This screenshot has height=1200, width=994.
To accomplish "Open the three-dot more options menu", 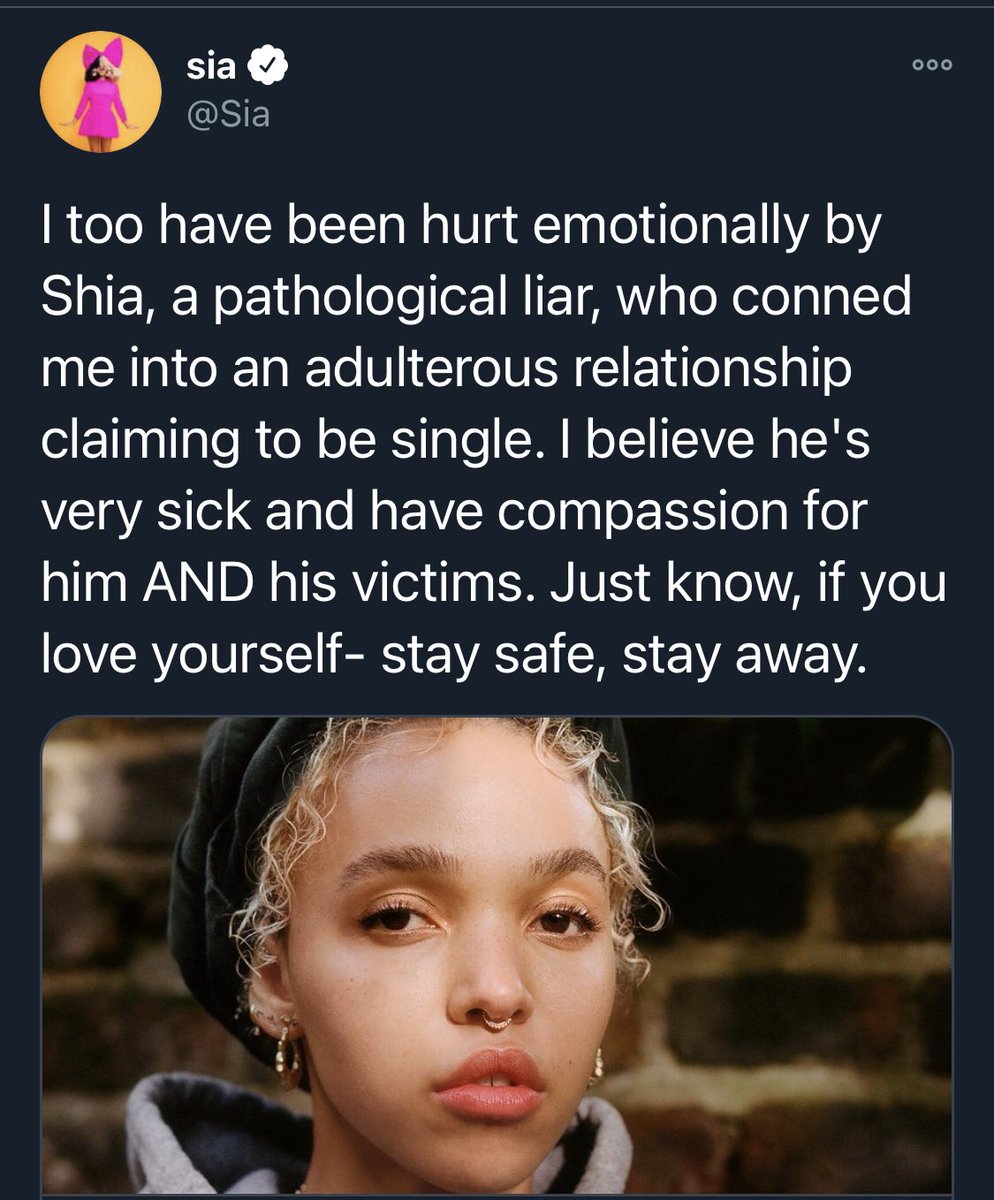I will click(932, 65).
